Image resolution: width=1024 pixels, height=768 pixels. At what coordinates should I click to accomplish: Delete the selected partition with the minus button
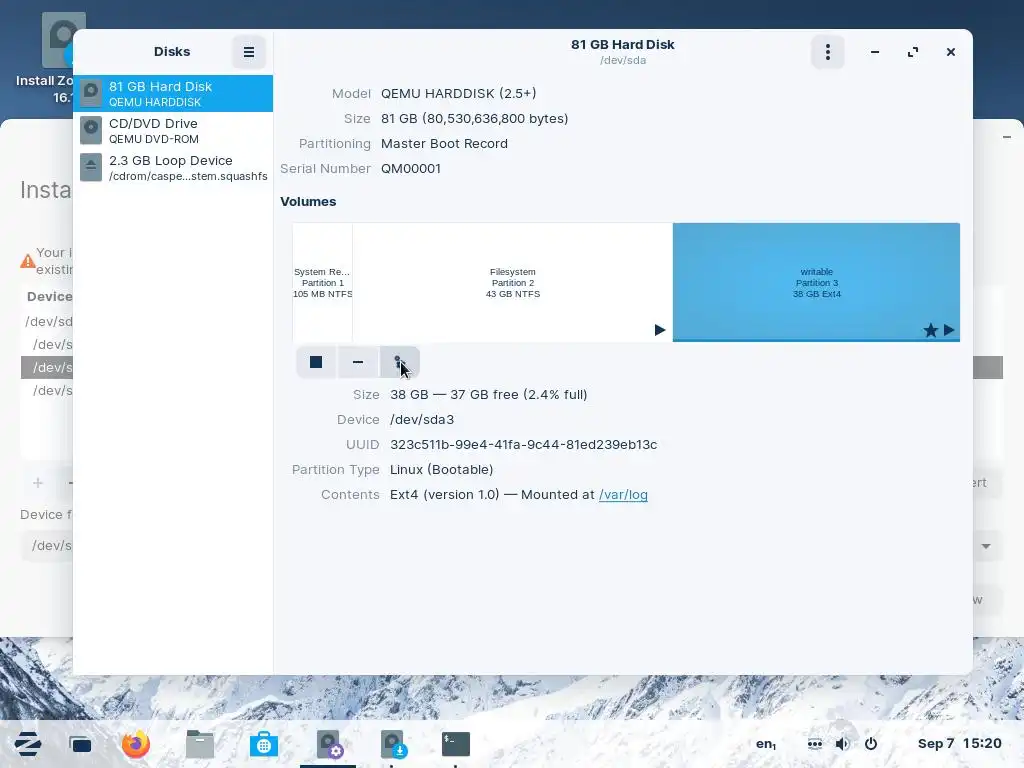[x=358, y=362]
